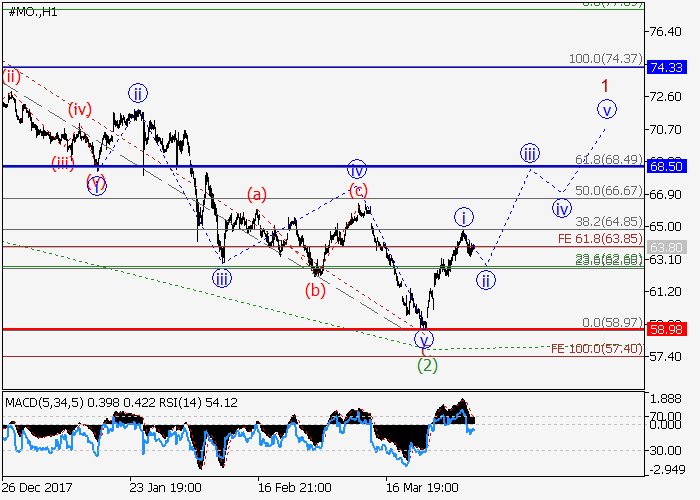Select the circled i label above recent peak
Image resolution: width=700 pixels, height=500 pixels.
(x=464, y=216)
